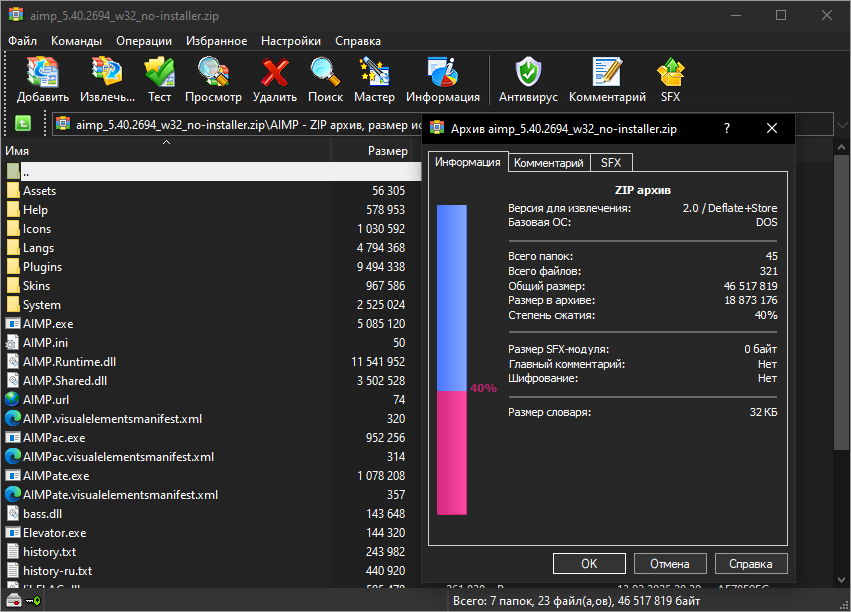Click the Информация toolbar icon
Screen dimensions: 851x612
coord(443,72)
